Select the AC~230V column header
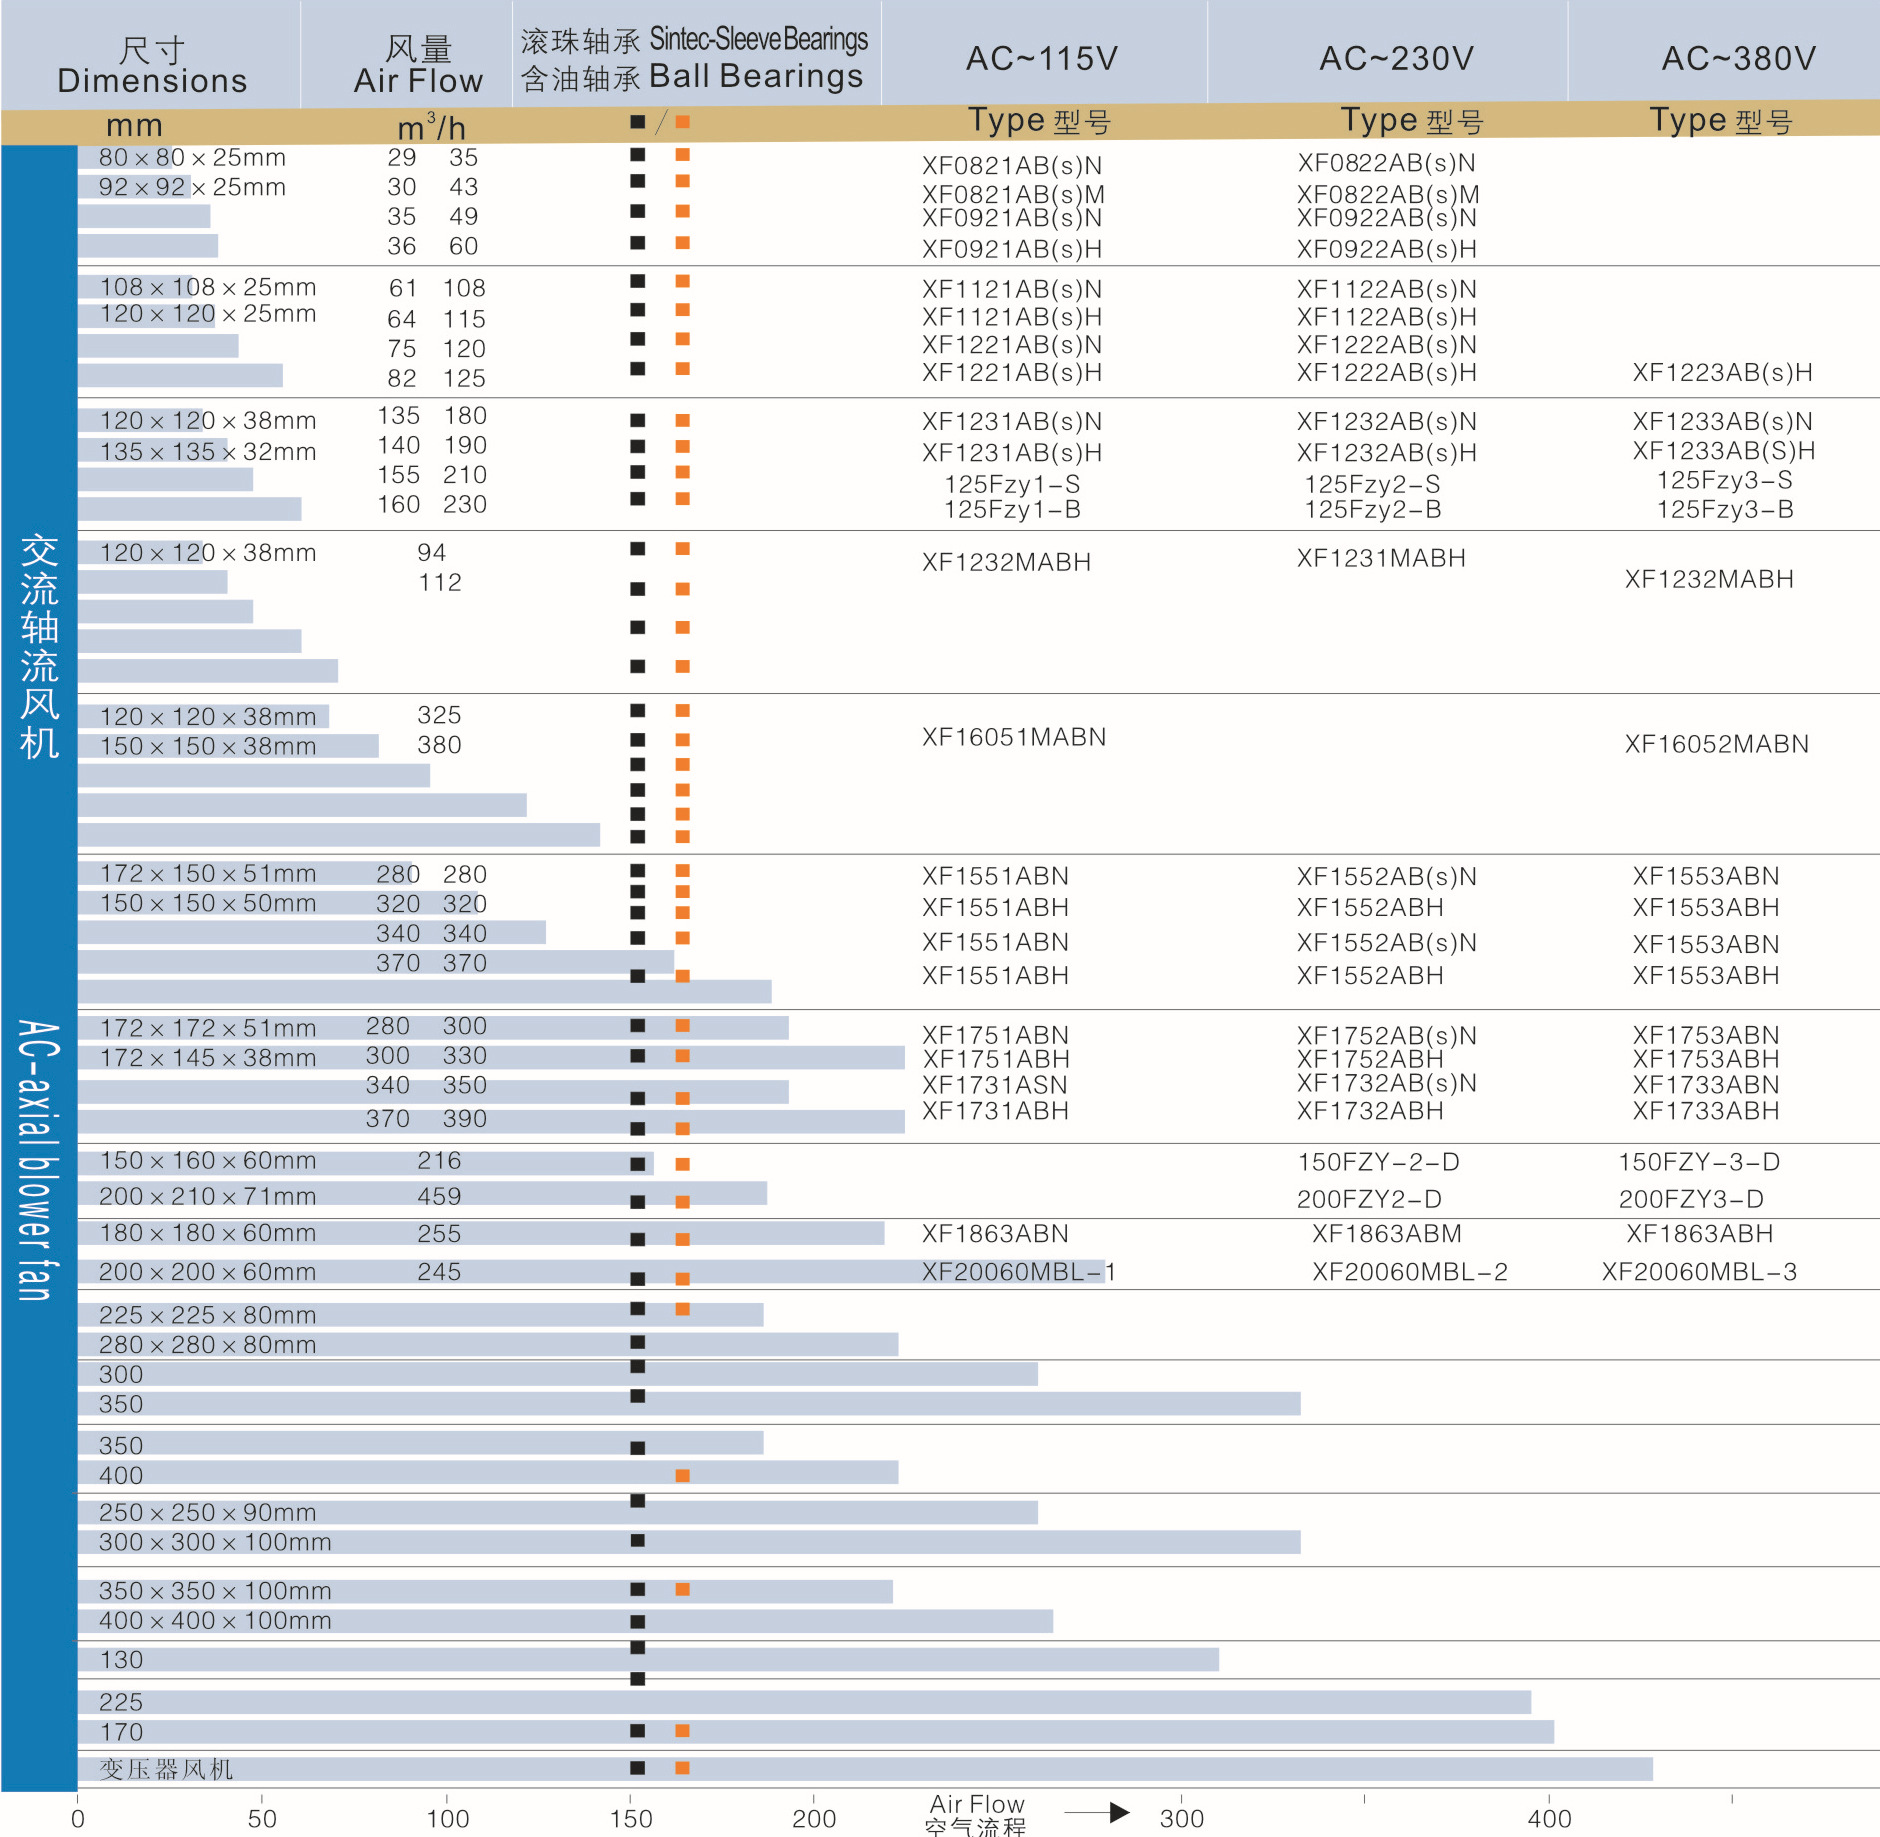Viewport: 1880px width, 1837px height. coord(1396,58)
